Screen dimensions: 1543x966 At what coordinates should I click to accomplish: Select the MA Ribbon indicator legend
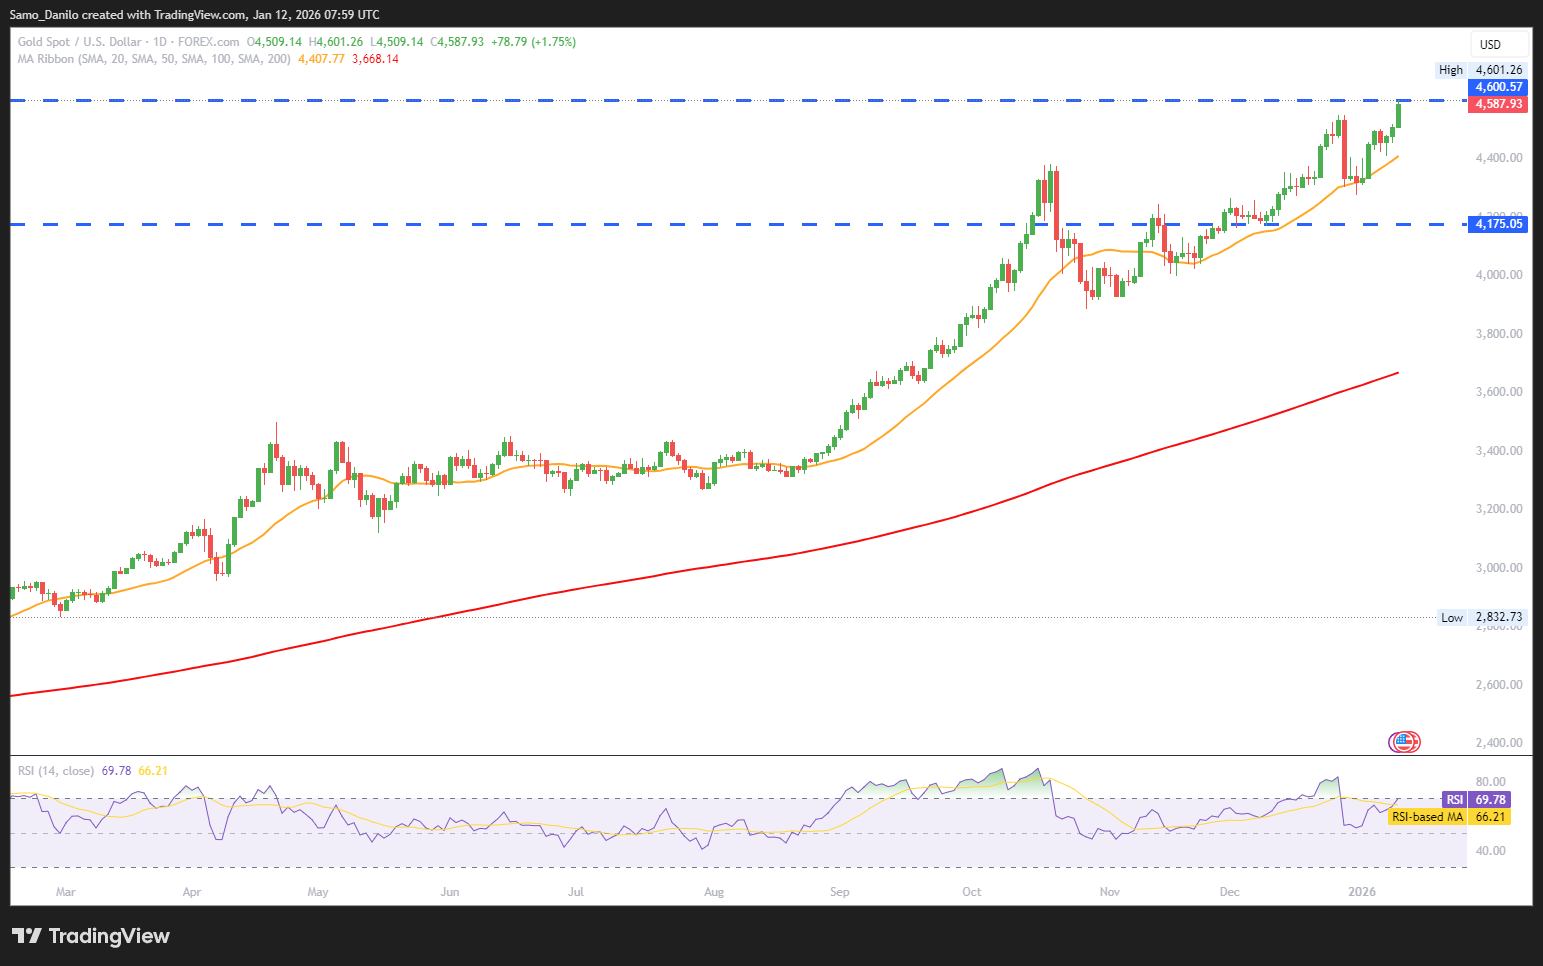[154, 59]
